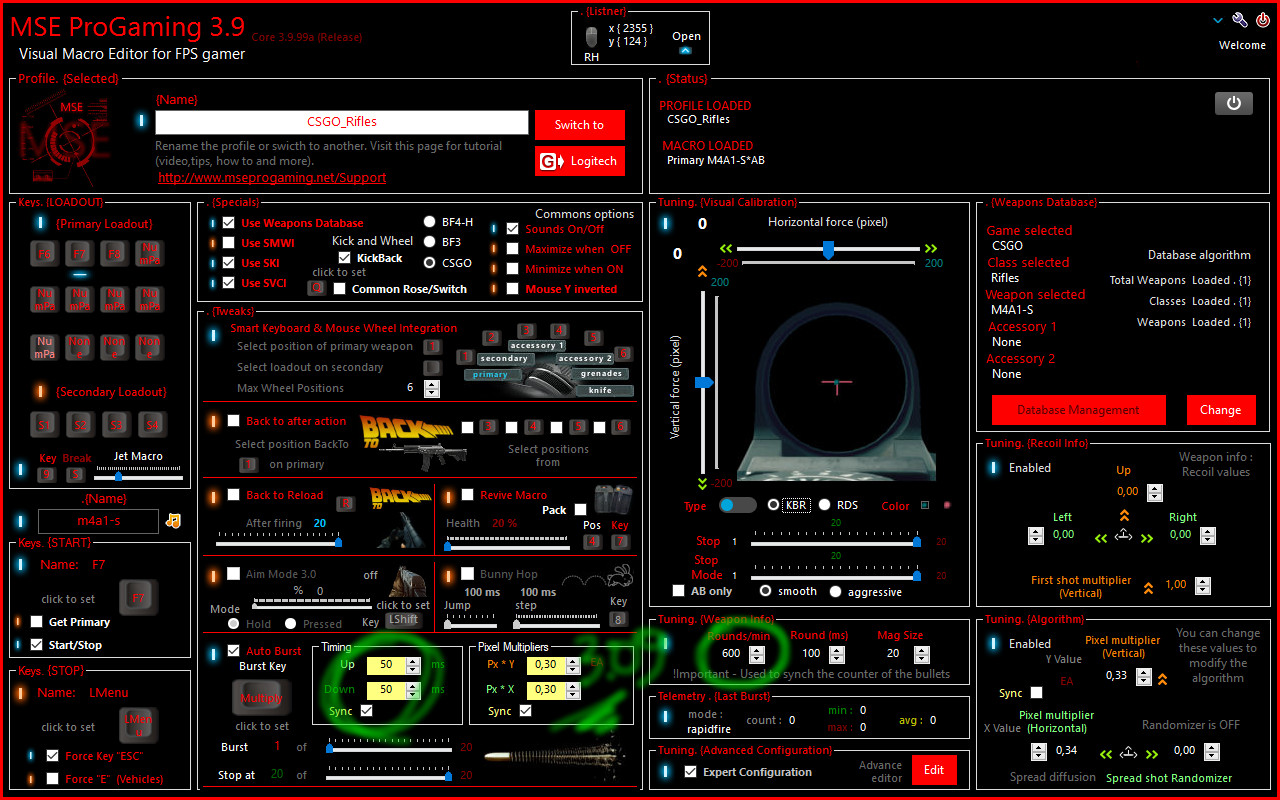Click the F8 primary loadout key
Image resolution: width=1280 pixels, height=800 pixels.
115,253
